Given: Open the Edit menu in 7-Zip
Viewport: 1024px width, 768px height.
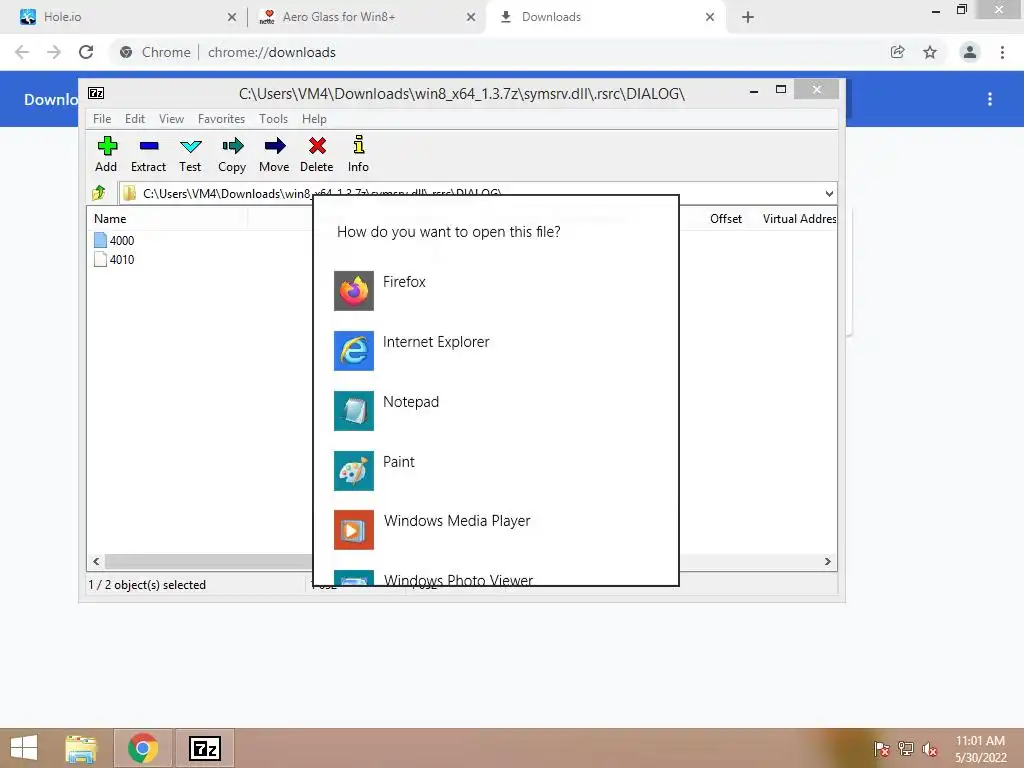Looking at the screenshot, I should (x=135, y=119).
